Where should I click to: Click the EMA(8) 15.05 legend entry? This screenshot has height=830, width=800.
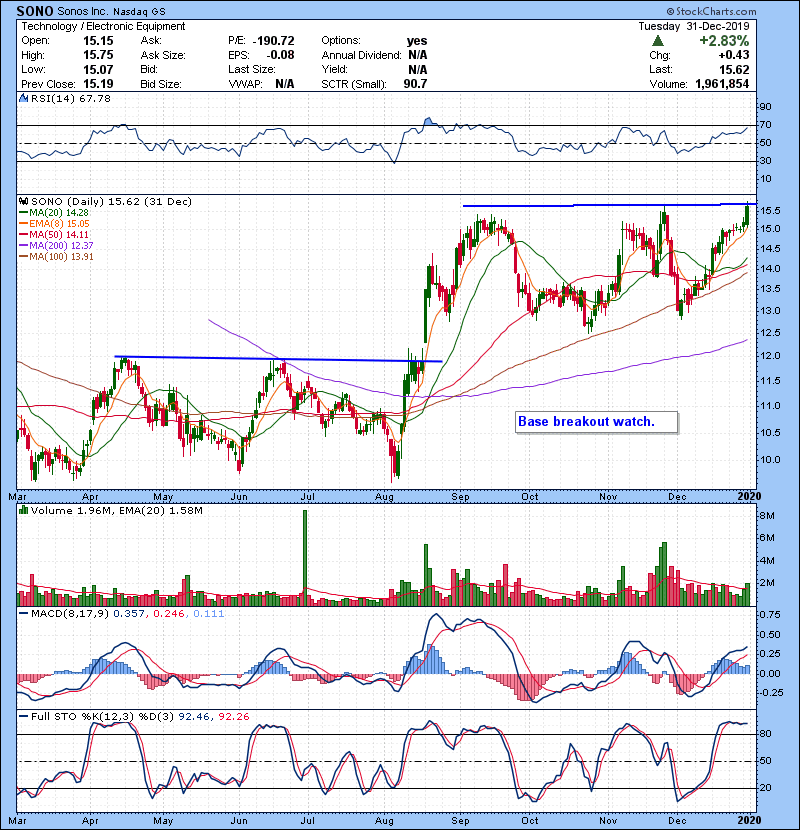59,224
